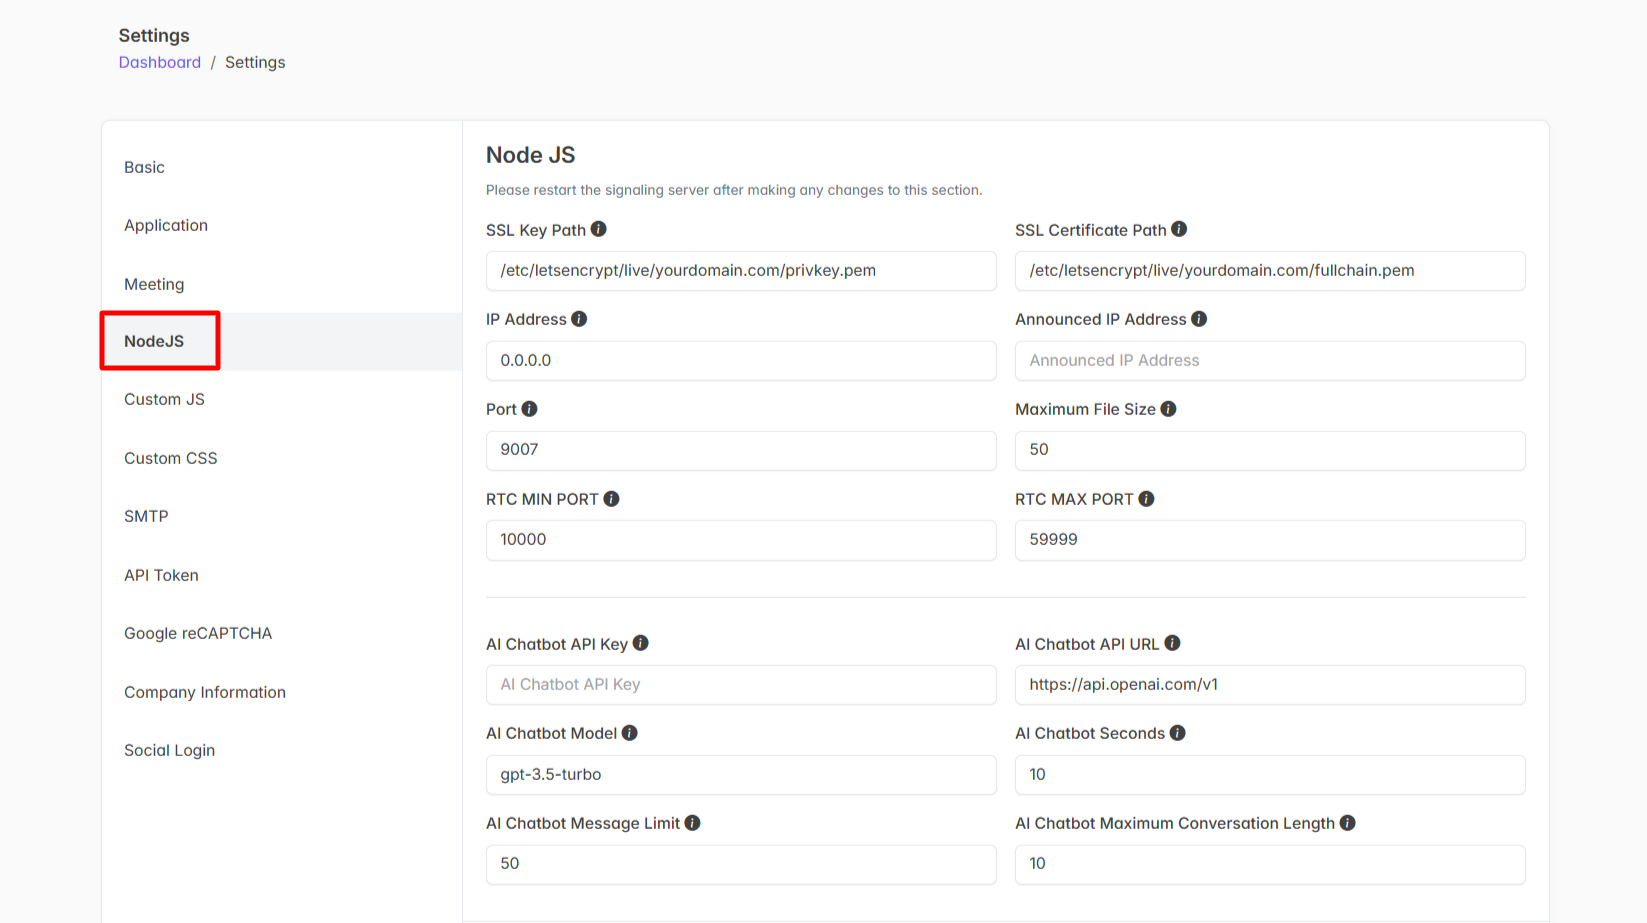Click the Maximum File Size info icon
This screenshot has height=923, width=1647.
1168,409
